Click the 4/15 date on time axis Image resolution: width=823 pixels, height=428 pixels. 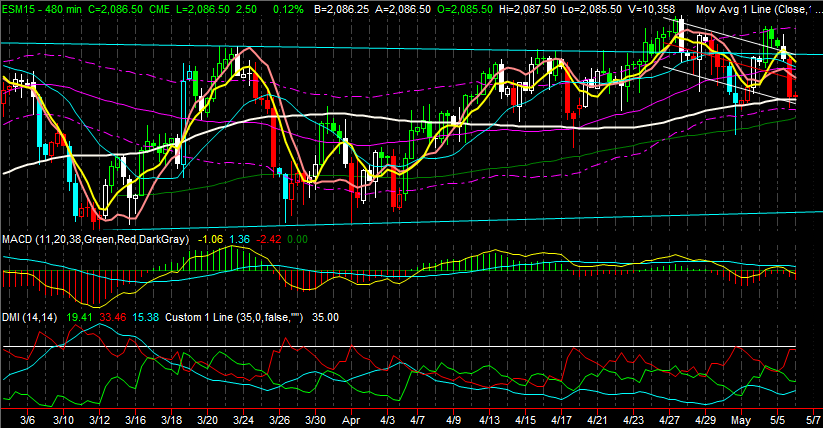525,420
